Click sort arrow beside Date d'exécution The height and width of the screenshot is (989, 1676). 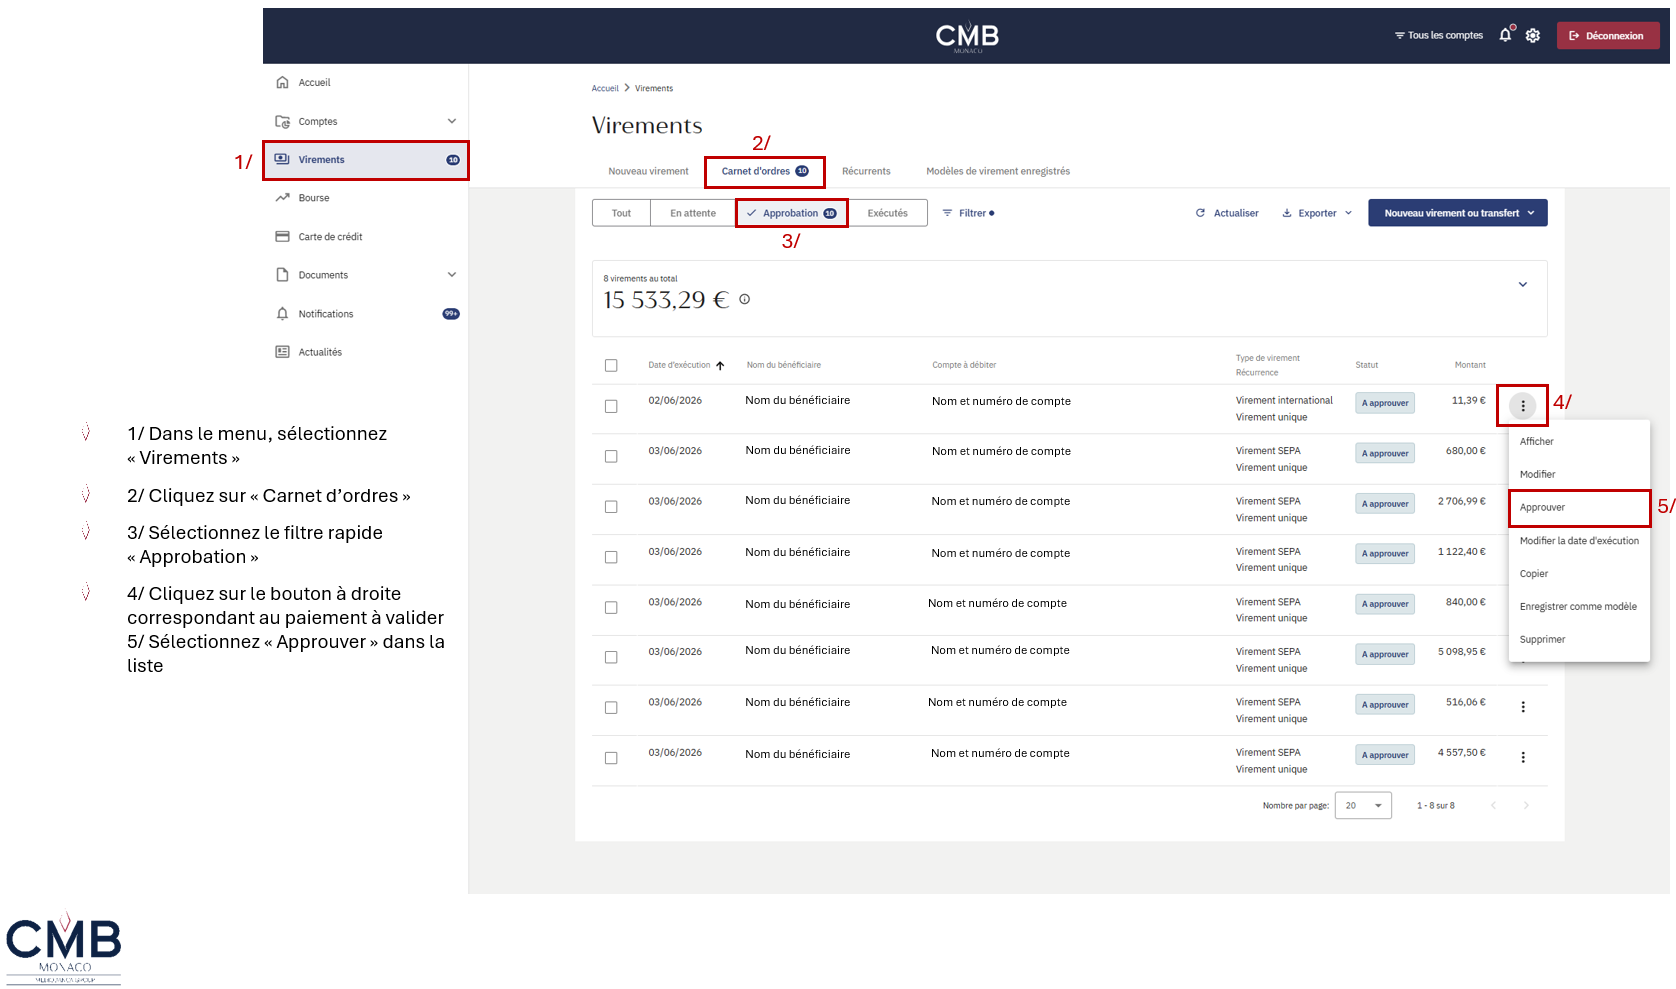[x=720, y=365]
